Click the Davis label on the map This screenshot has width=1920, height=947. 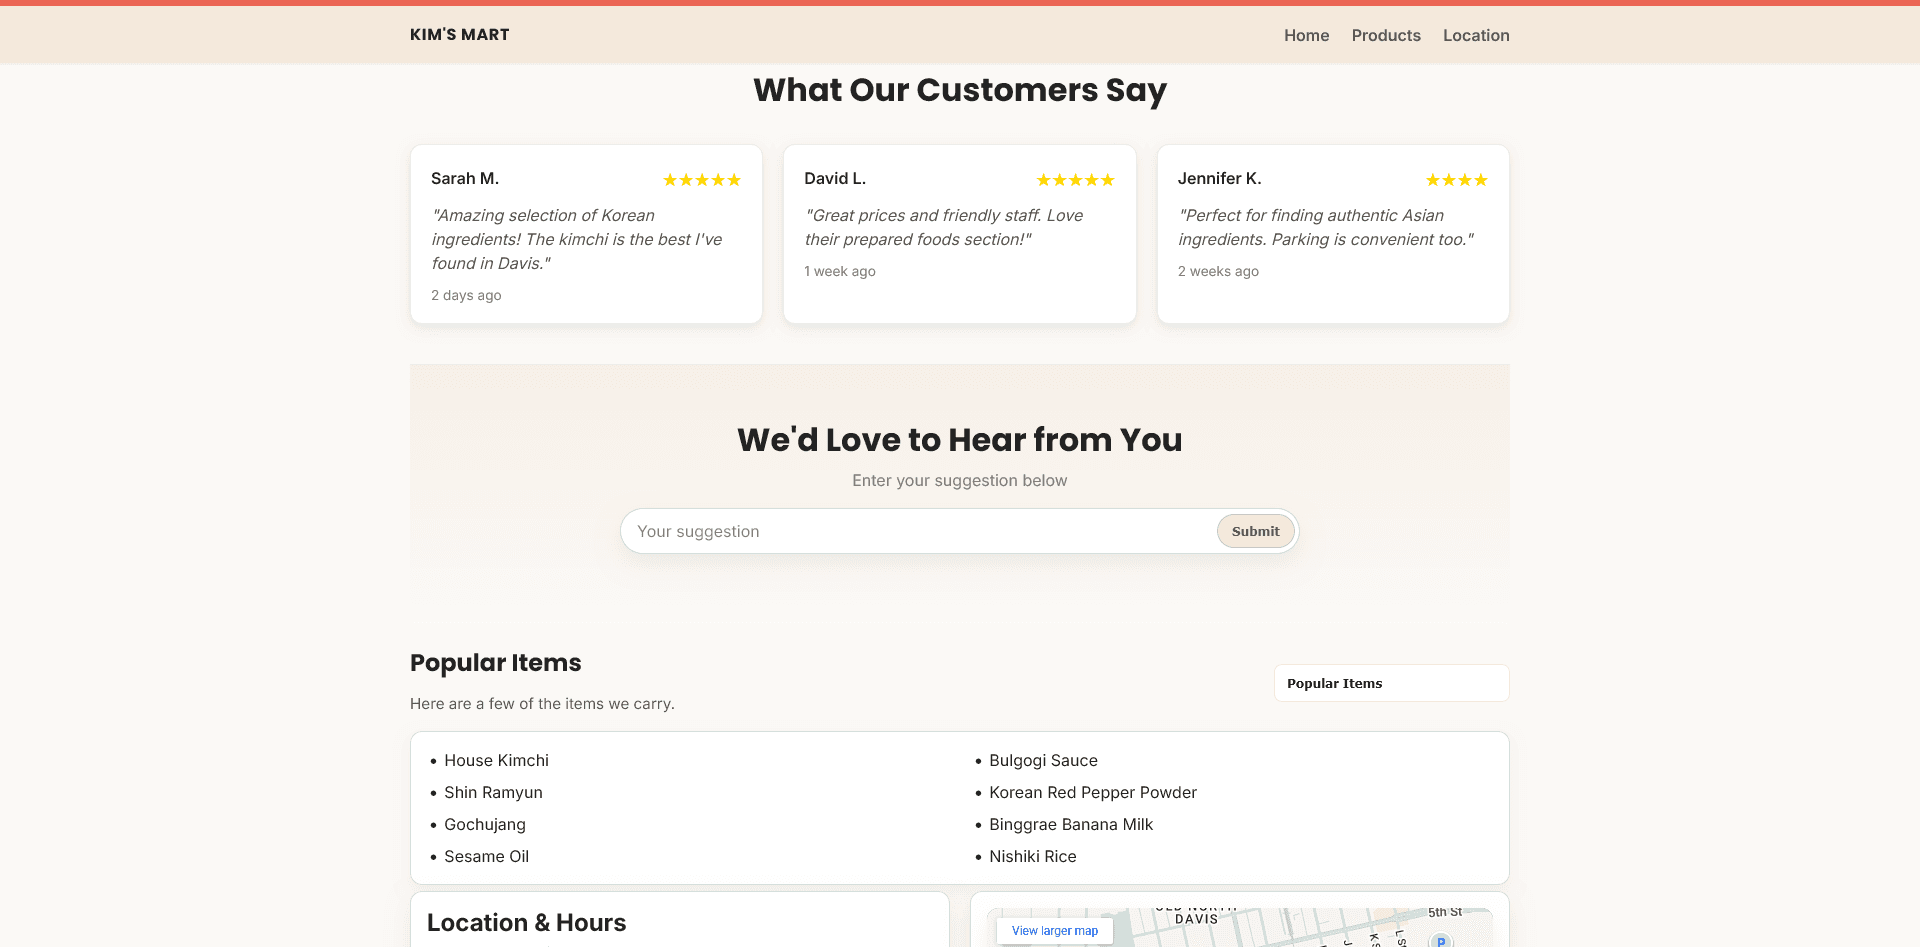tap(1196, 919)
